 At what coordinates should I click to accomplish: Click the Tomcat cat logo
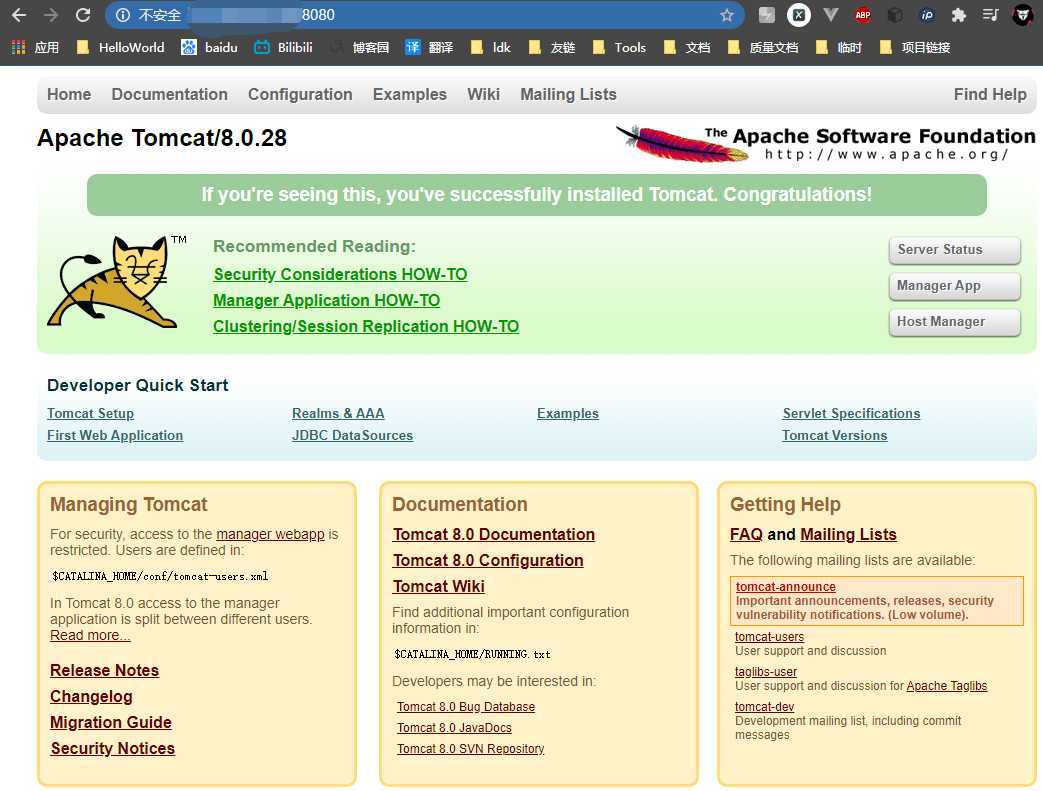116,282
